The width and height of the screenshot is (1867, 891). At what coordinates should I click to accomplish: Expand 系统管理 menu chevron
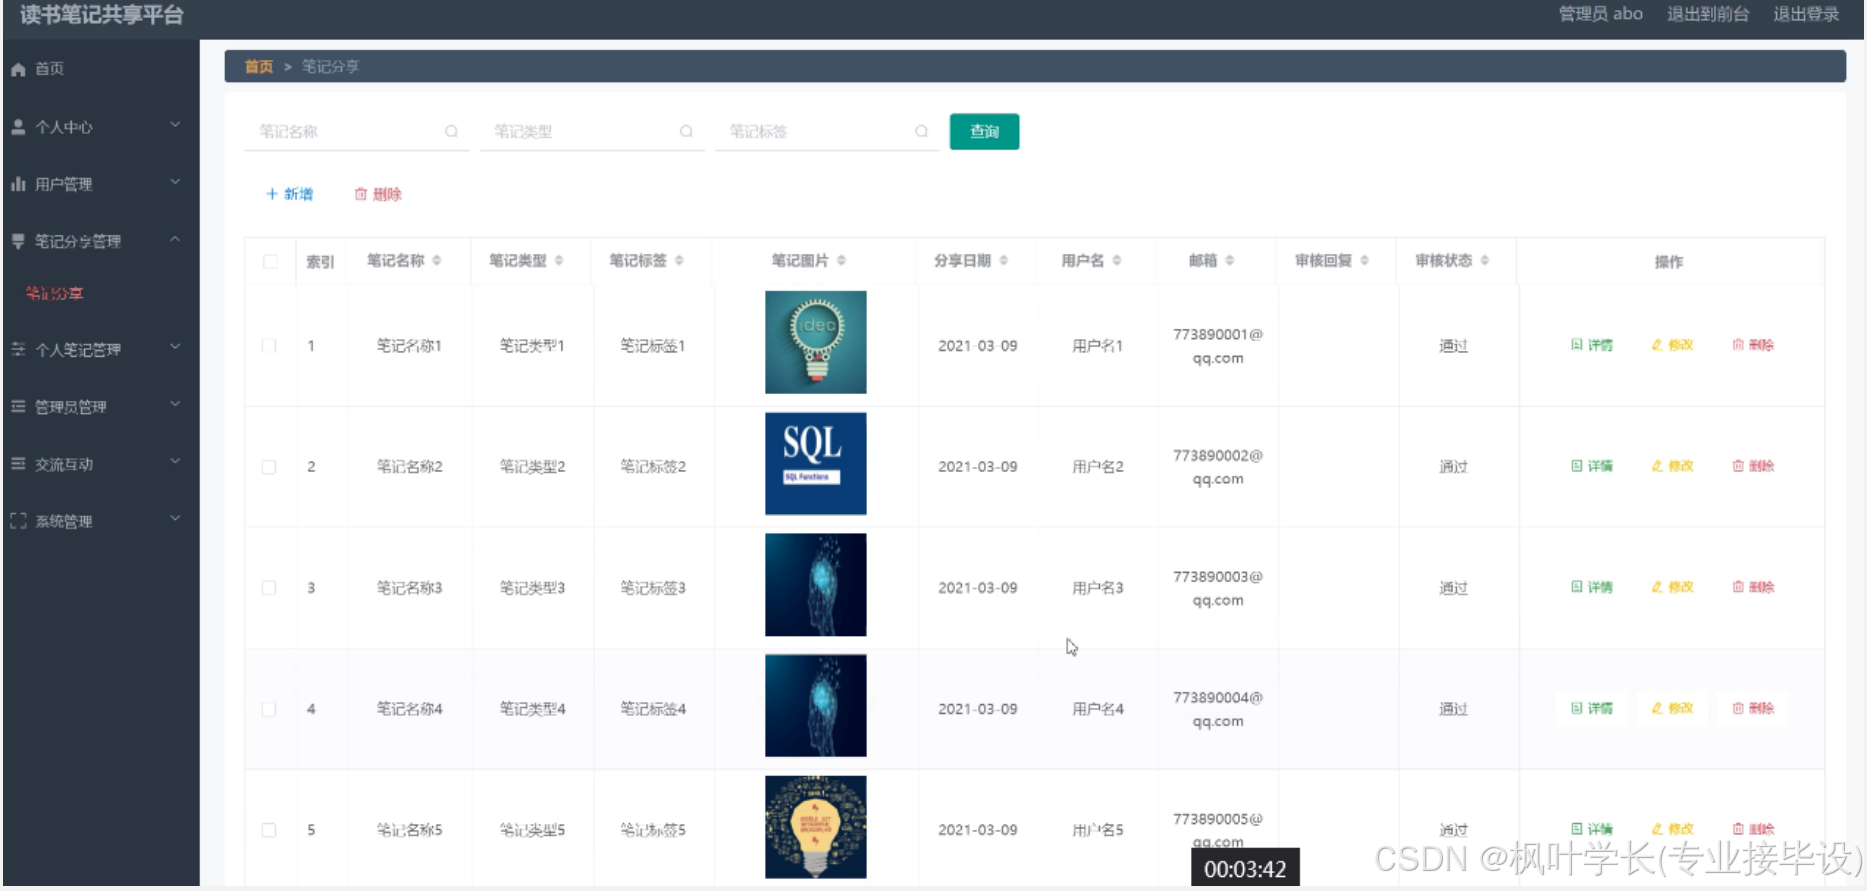(175, 518)
